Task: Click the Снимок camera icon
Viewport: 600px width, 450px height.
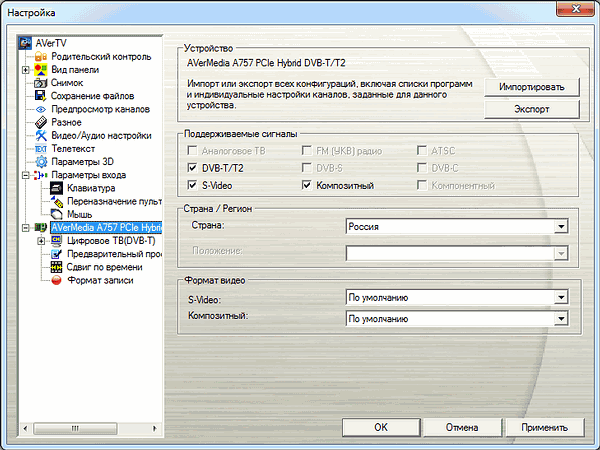Action: pos(41,83)
